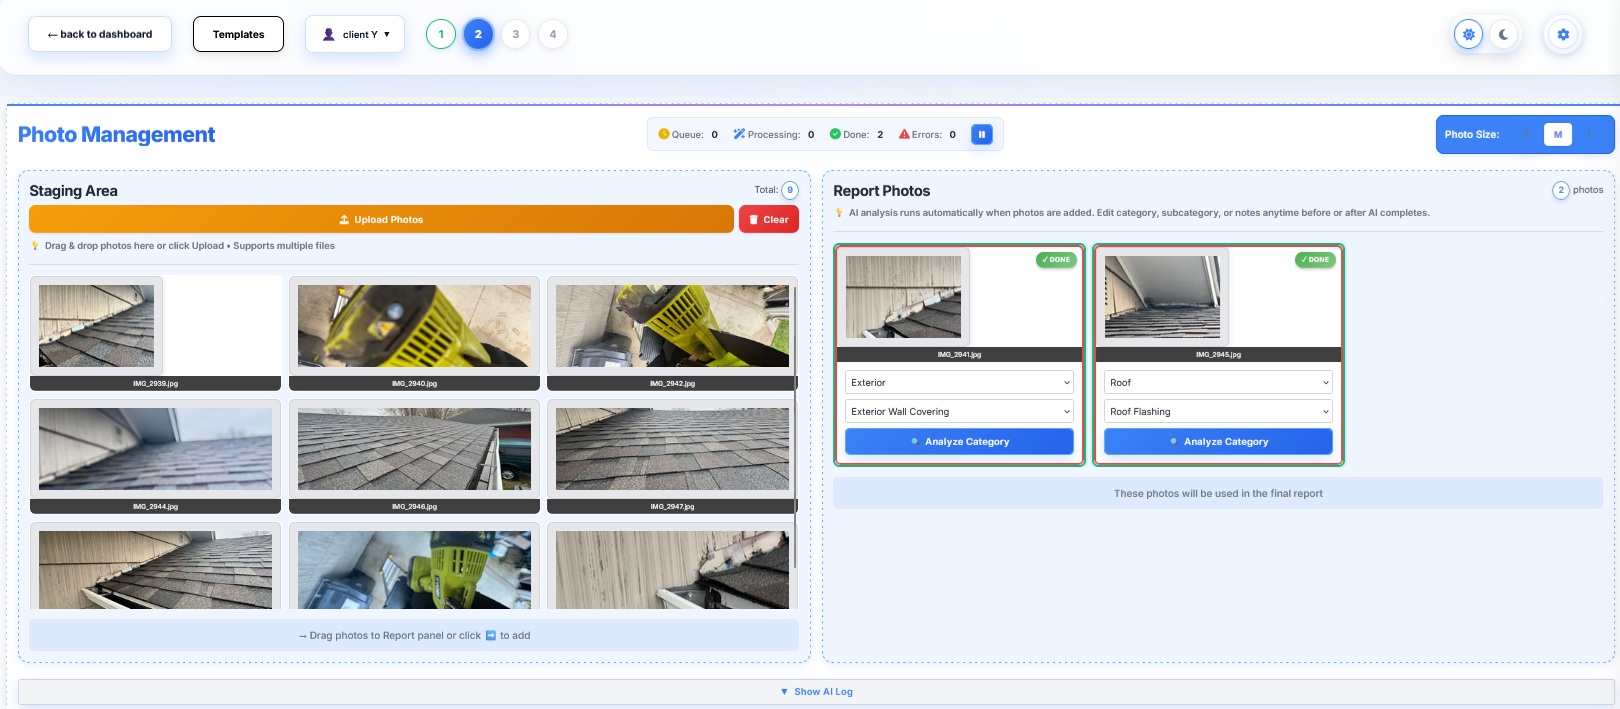The width and height of the screenshot is (1620, 709).
Task: Open the Roof category dropdown
Action: pyautogui.click(x=1218, y=382)
